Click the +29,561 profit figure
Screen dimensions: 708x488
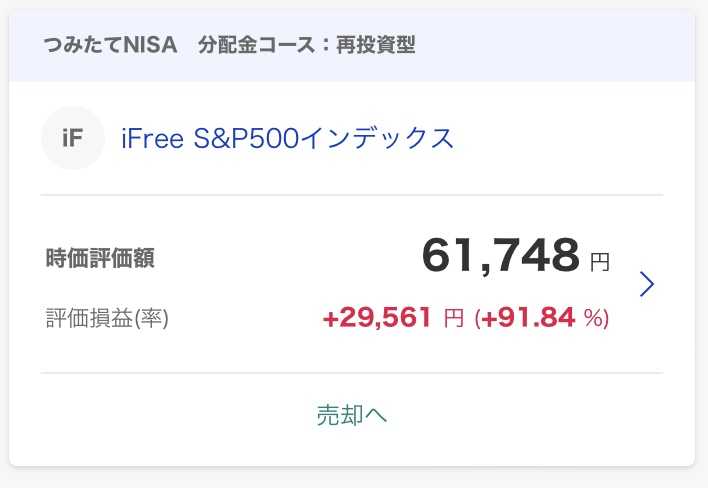tap(377, 317)
